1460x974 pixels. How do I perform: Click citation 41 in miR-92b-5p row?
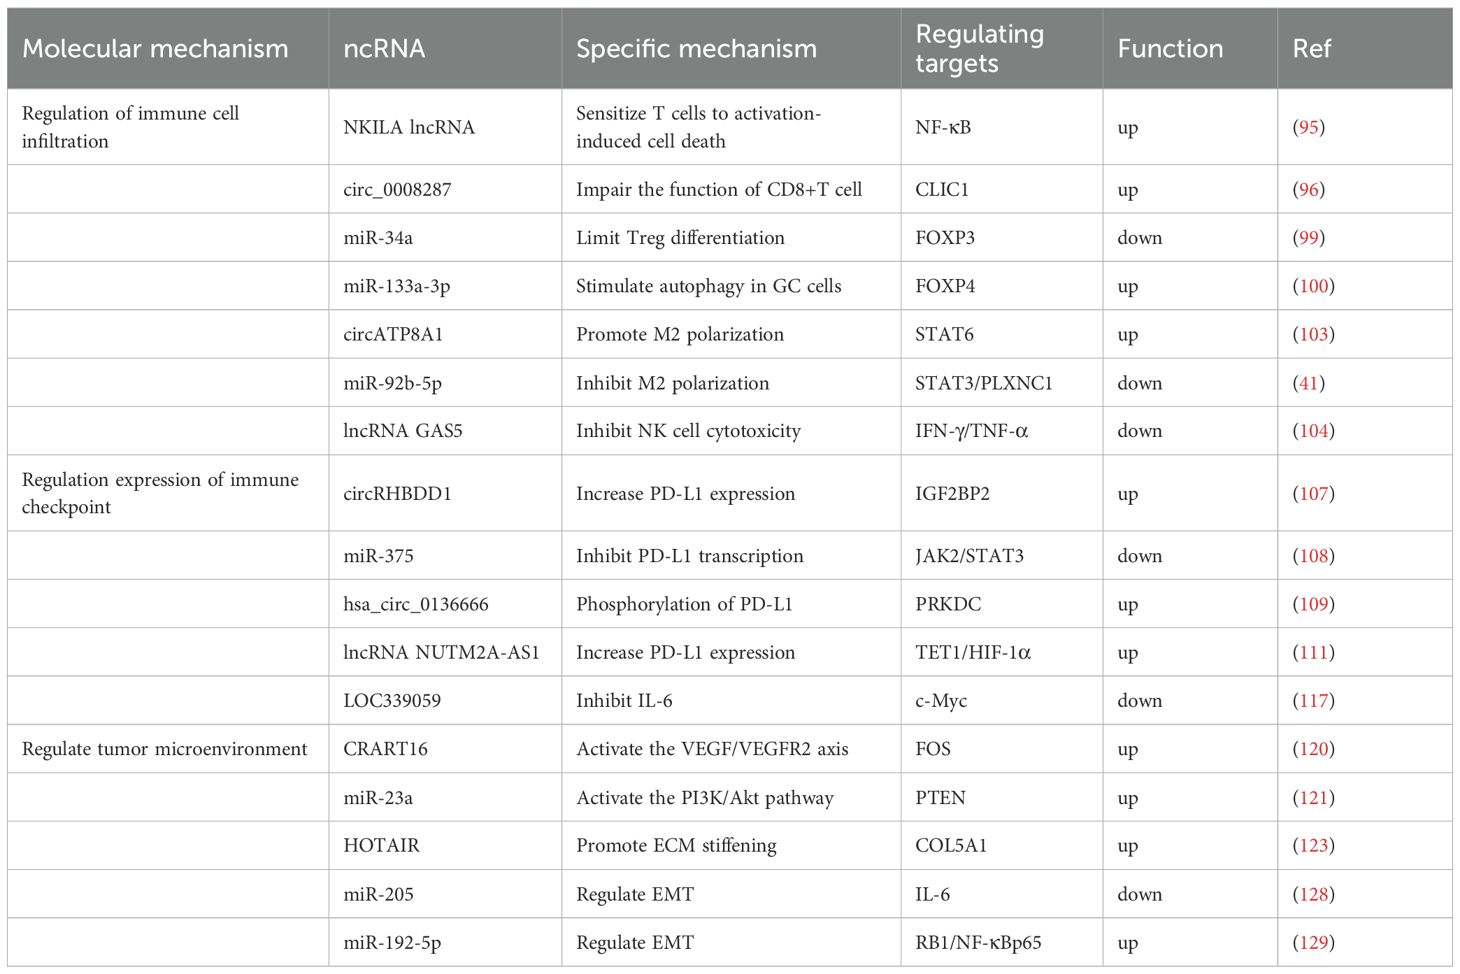pos(1308,383)
